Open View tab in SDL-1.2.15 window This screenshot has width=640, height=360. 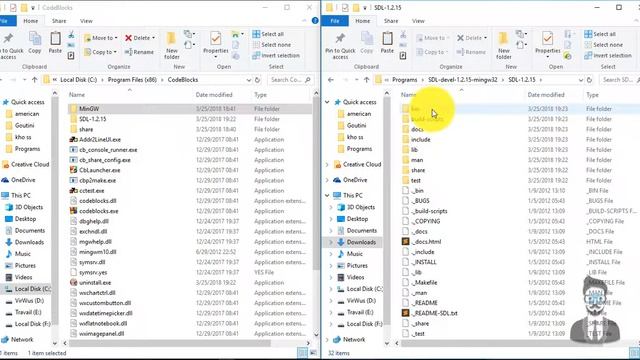418,21
